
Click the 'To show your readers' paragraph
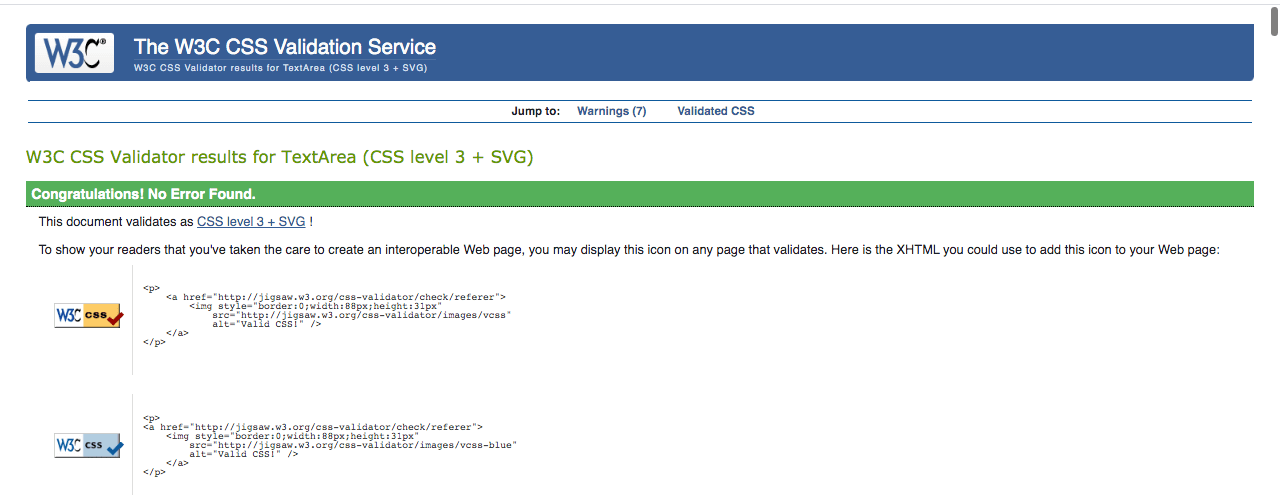click(629, 250)
